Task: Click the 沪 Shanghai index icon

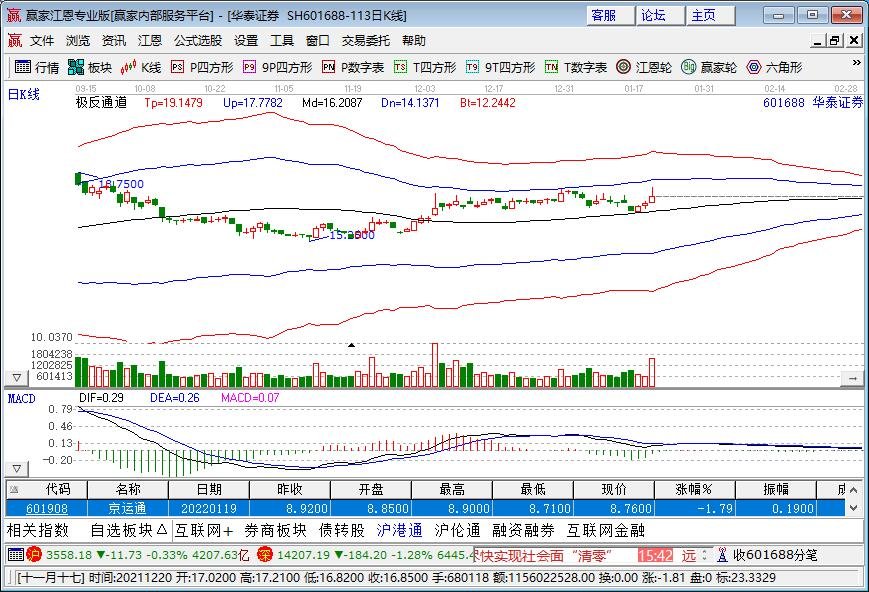Action: tap(34, 554)
